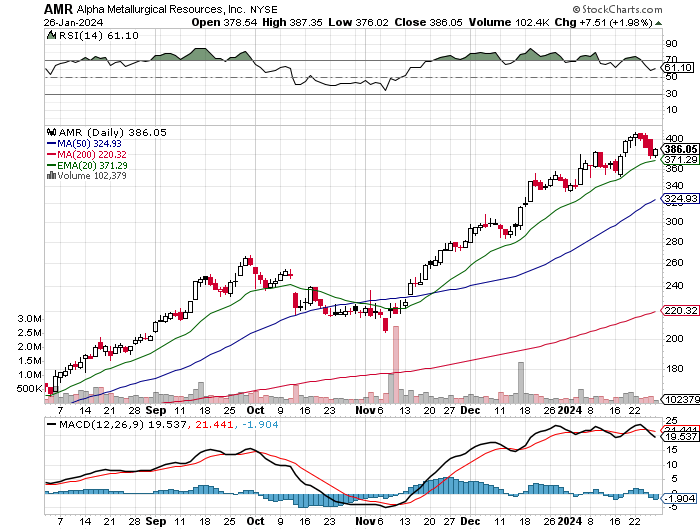Select the AMR ticker symbol title
The width and height of the screenshot is (700, 530).
tap(58, 9)
